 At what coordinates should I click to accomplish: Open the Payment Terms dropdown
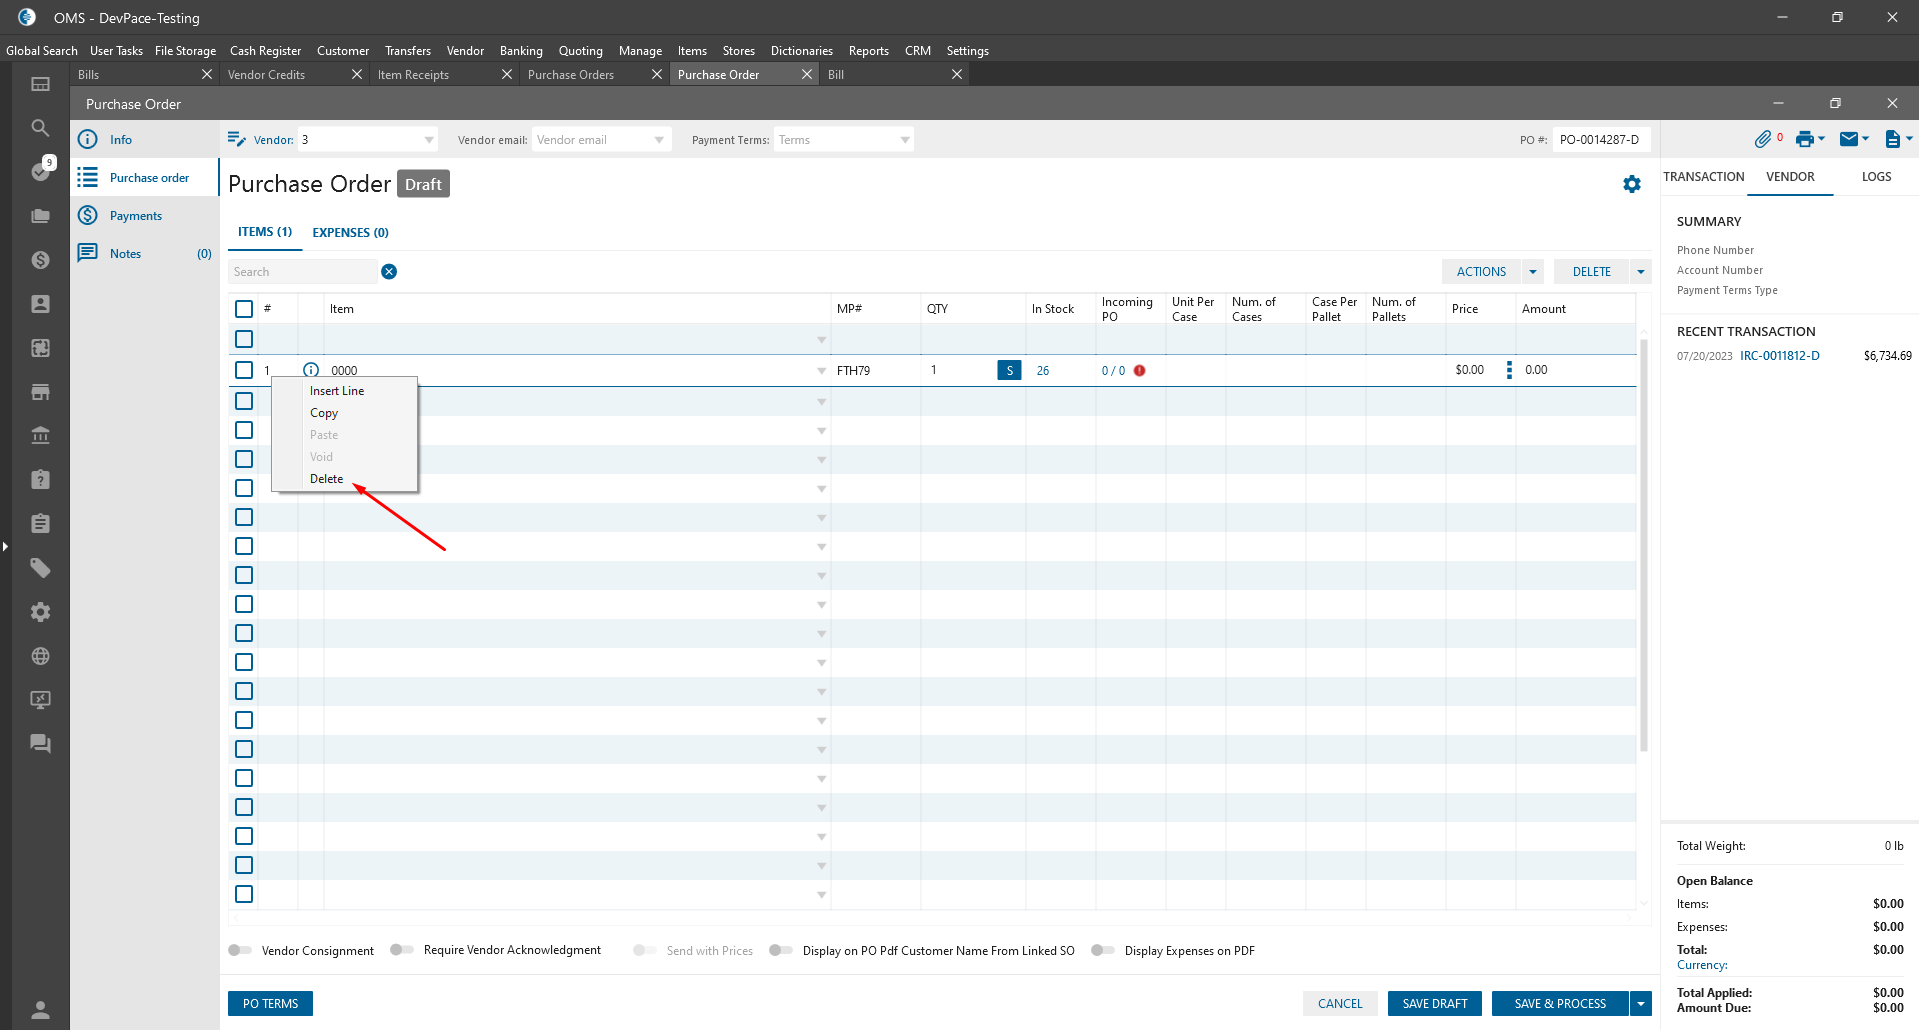[904, 140]
